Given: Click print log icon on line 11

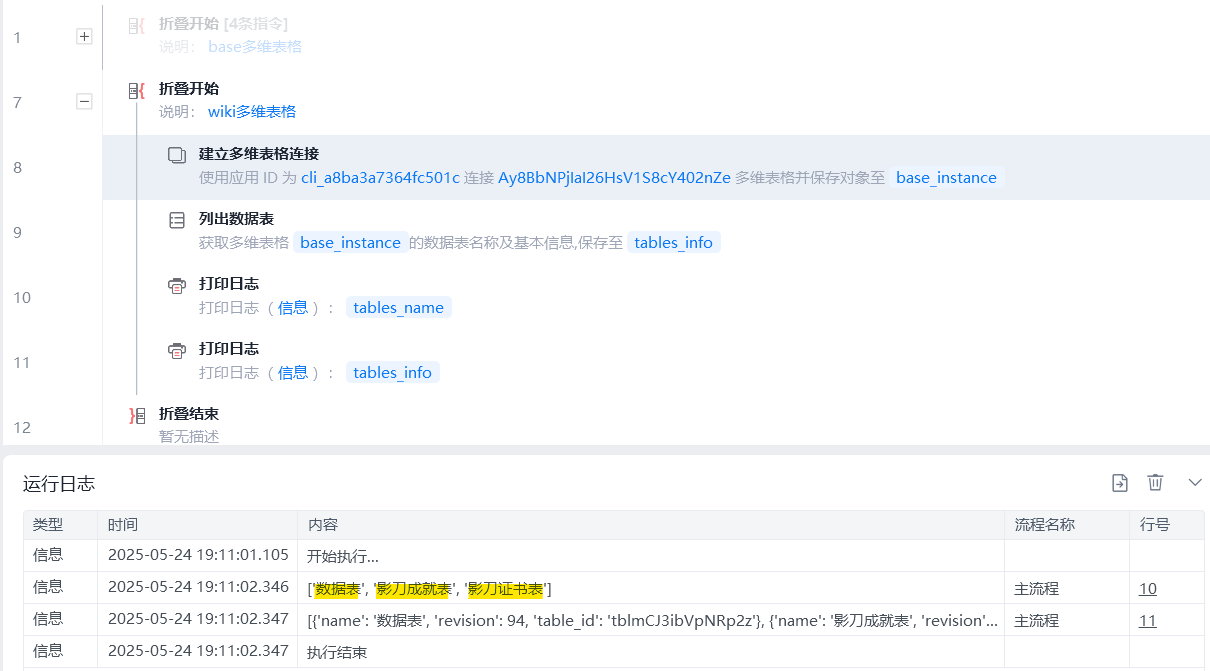Looking at the screenshot, I should (177, 350).
